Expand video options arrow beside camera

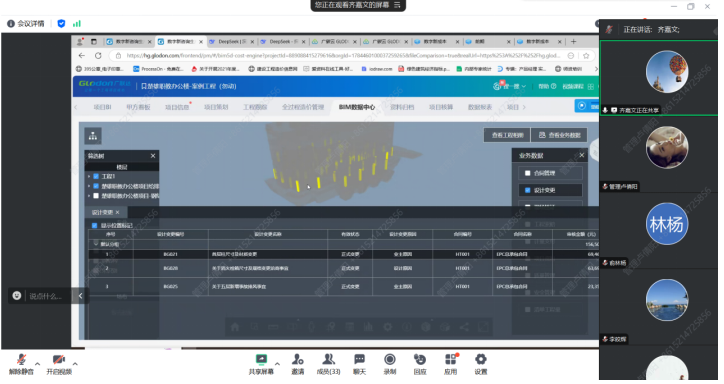coord(75,364)
